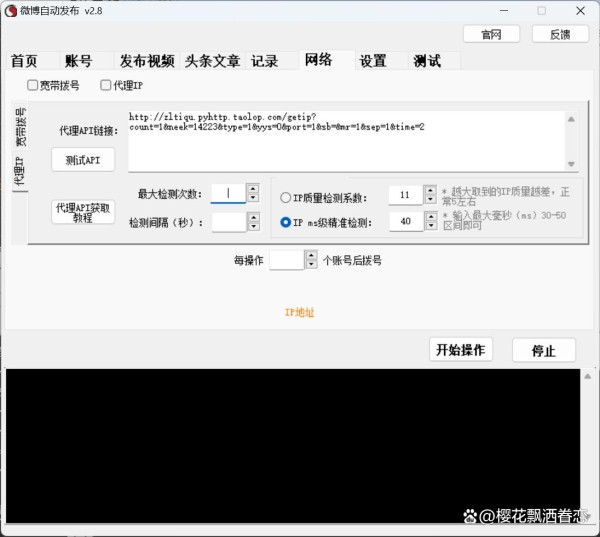Decrease ms级精准检测 value with down arrow
This screenshot has height=537, width=600.
(x=431, y=226)
